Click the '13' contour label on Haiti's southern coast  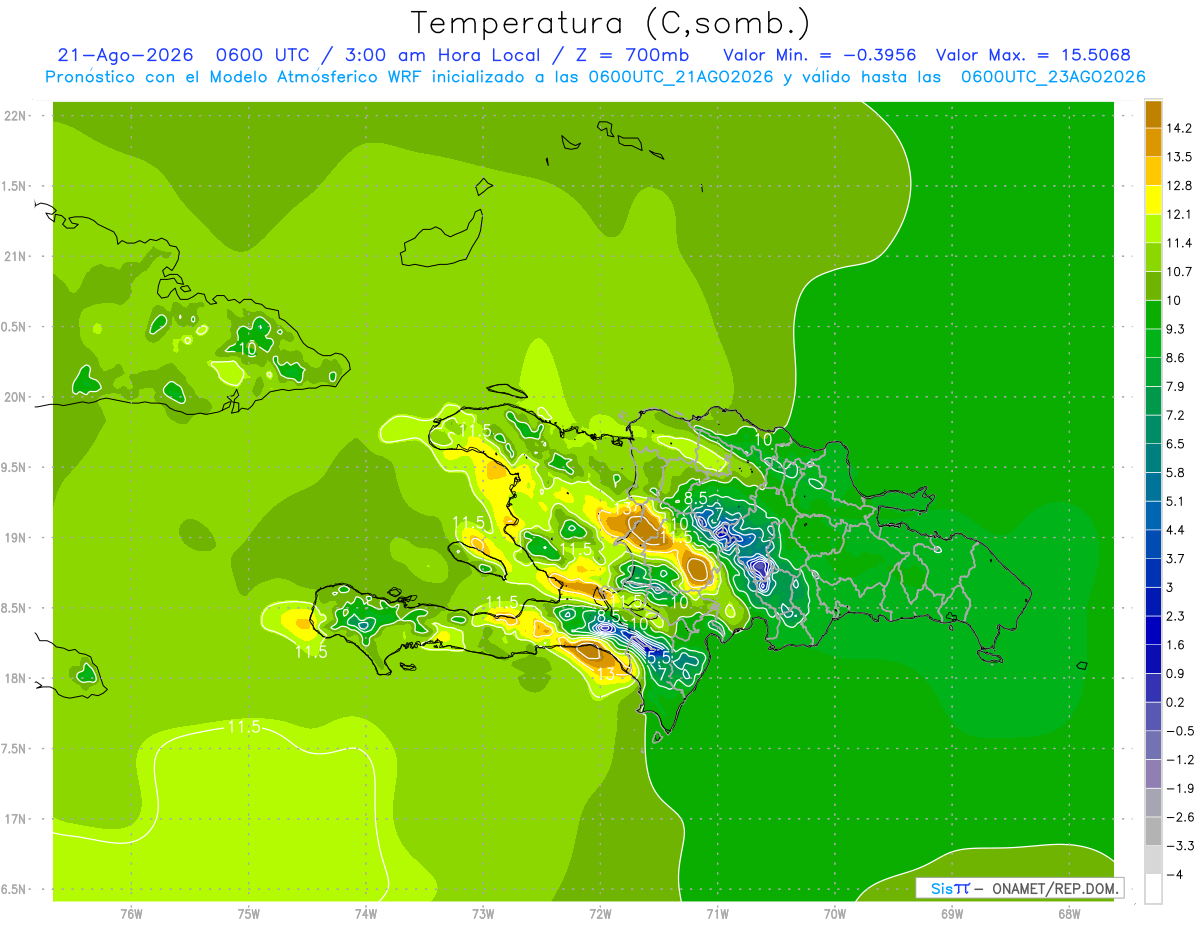[606, 674]
